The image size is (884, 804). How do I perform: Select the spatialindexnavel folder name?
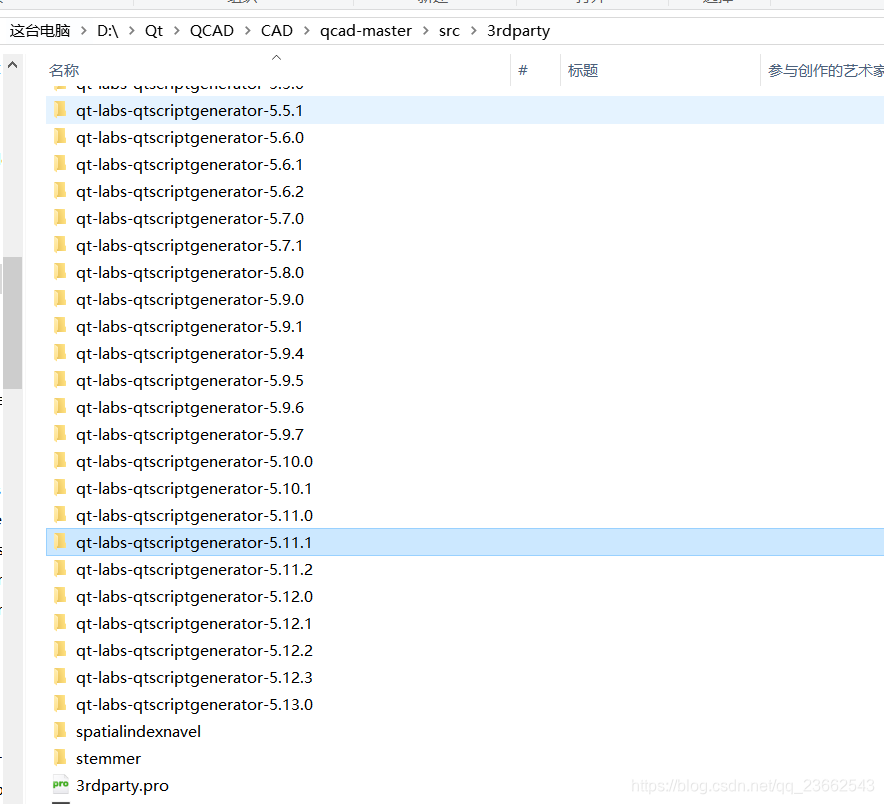tap(139, 731)
